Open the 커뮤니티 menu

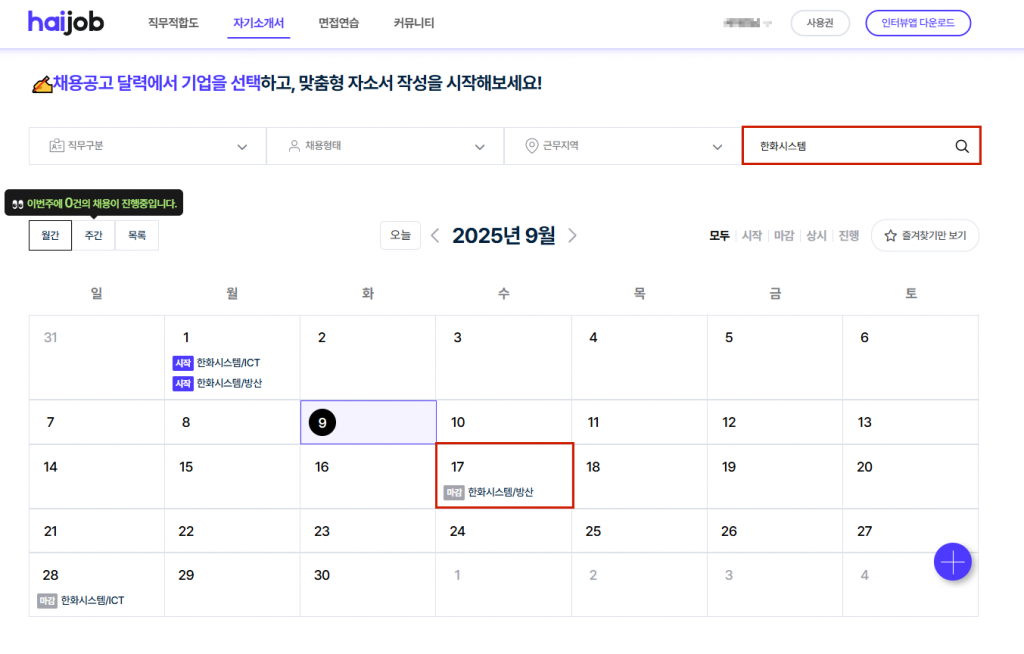pyautogui.click(x=414, y=23)
